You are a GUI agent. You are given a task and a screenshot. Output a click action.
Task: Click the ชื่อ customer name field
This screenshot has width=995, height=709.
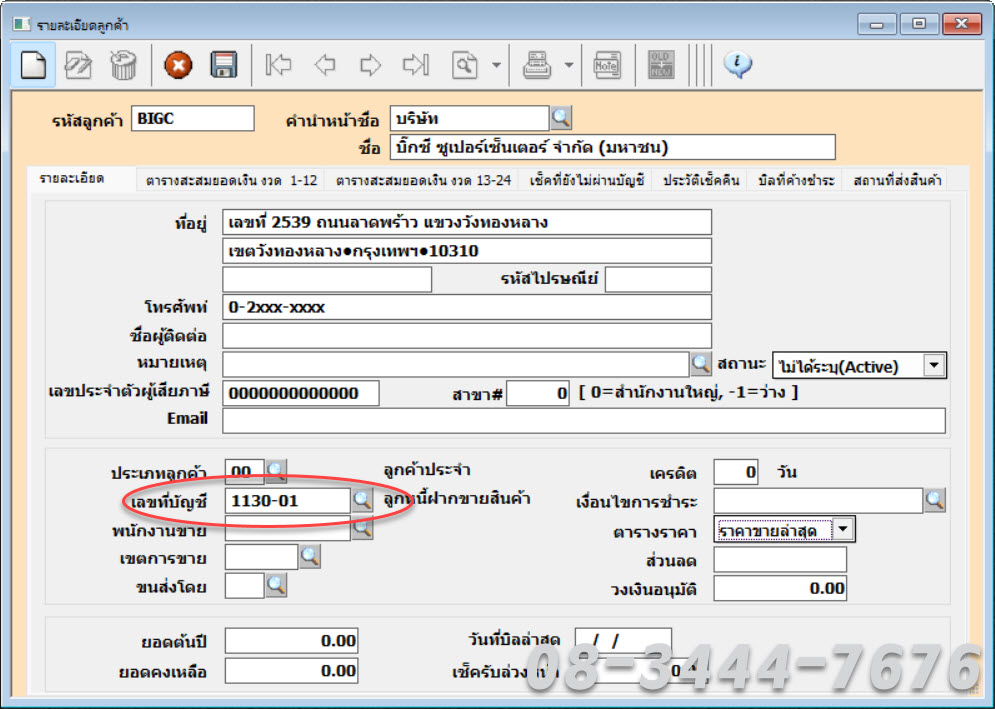pos(612,147)
